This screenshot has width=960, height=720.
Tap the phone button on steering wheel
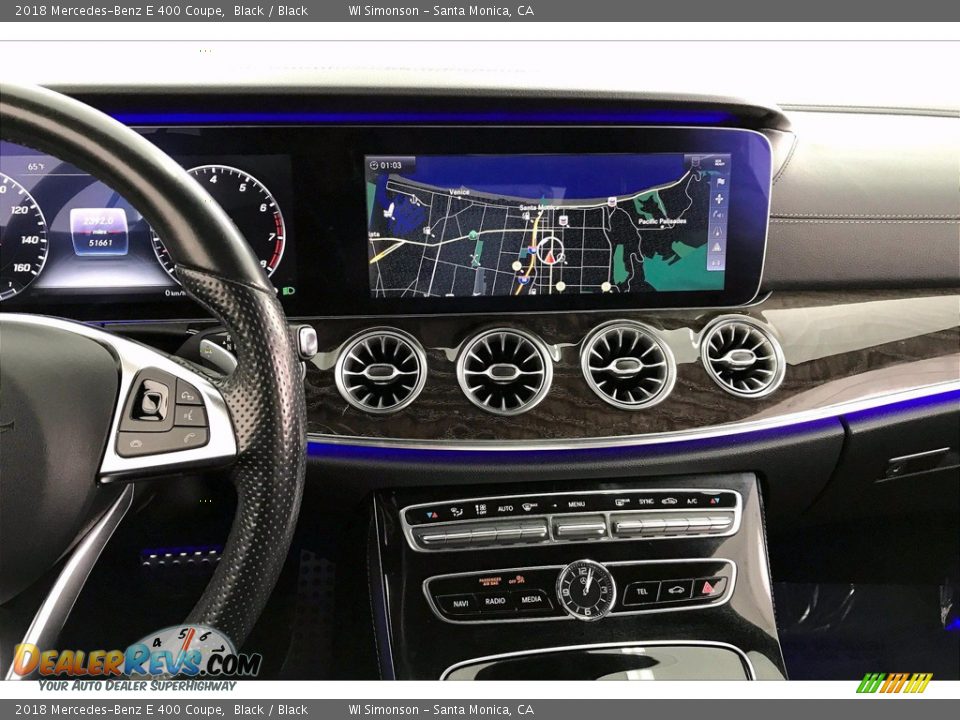tap(191, 438)
